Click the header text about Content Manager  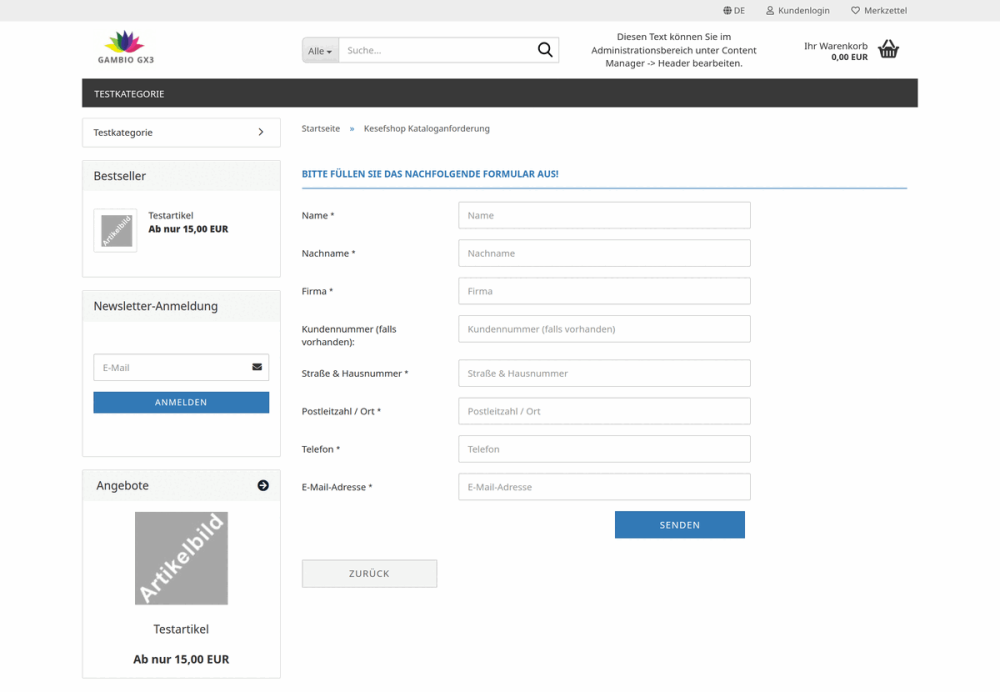pyautogui.click(x=673, y=50)
